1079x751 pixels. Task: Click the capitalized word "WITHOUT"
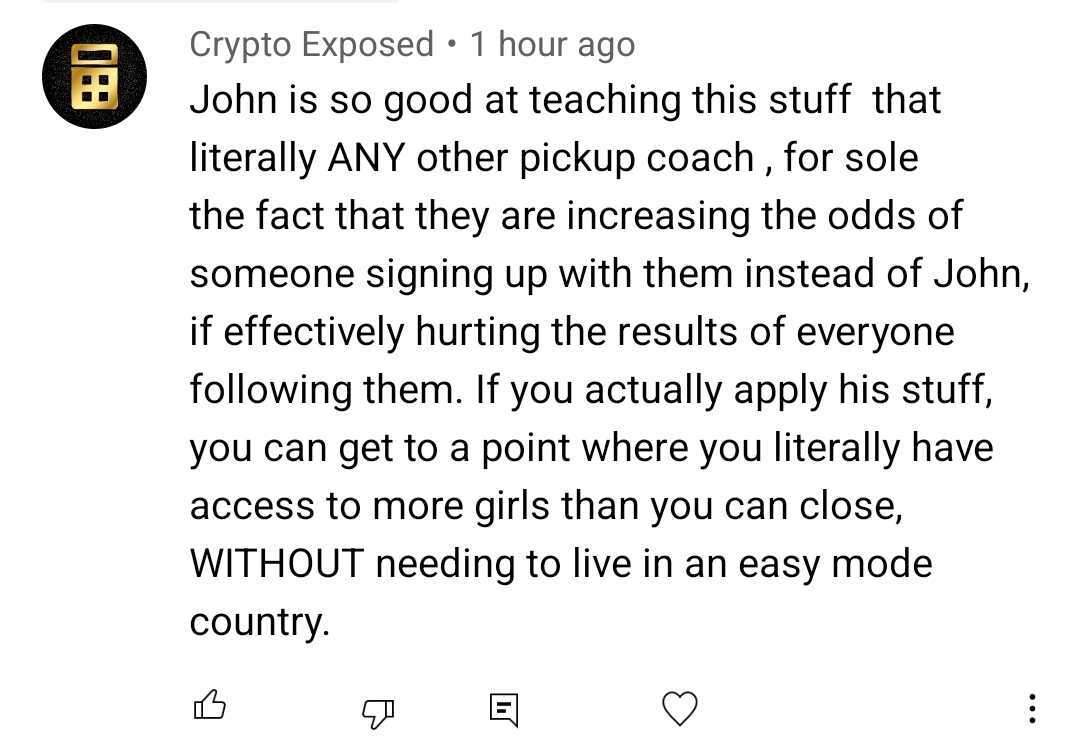275,564
